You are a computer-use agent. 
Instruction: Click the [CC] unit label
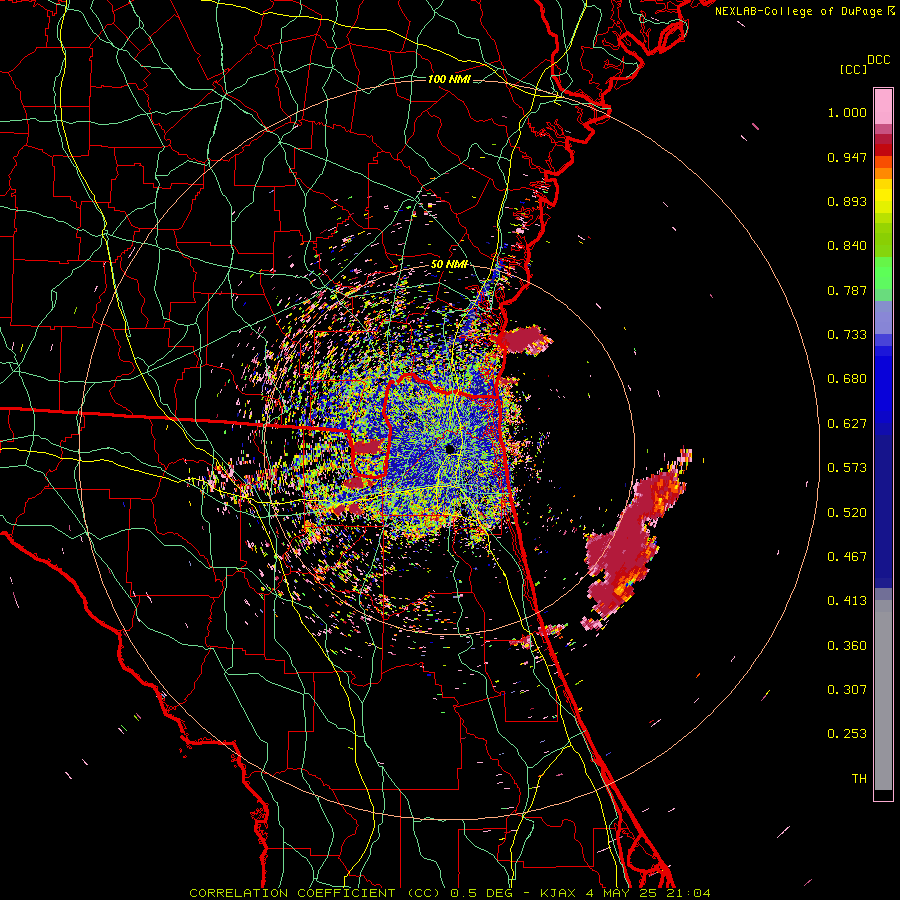[x=853, y=69]
